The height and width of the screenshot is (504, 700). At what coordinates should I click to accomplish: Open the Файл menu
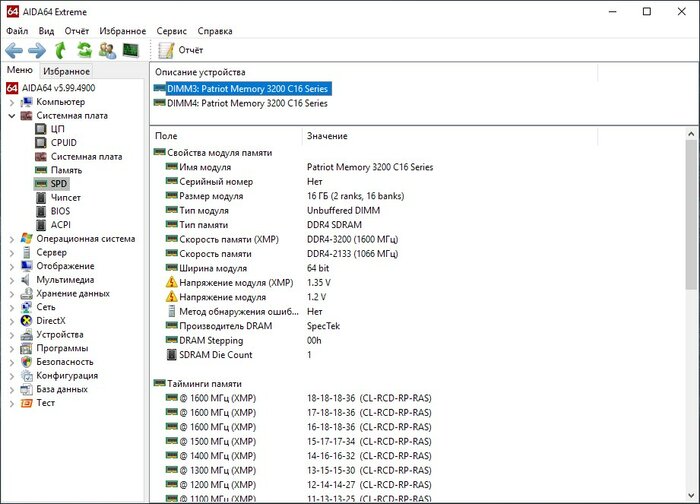click(x=17, y=31)
